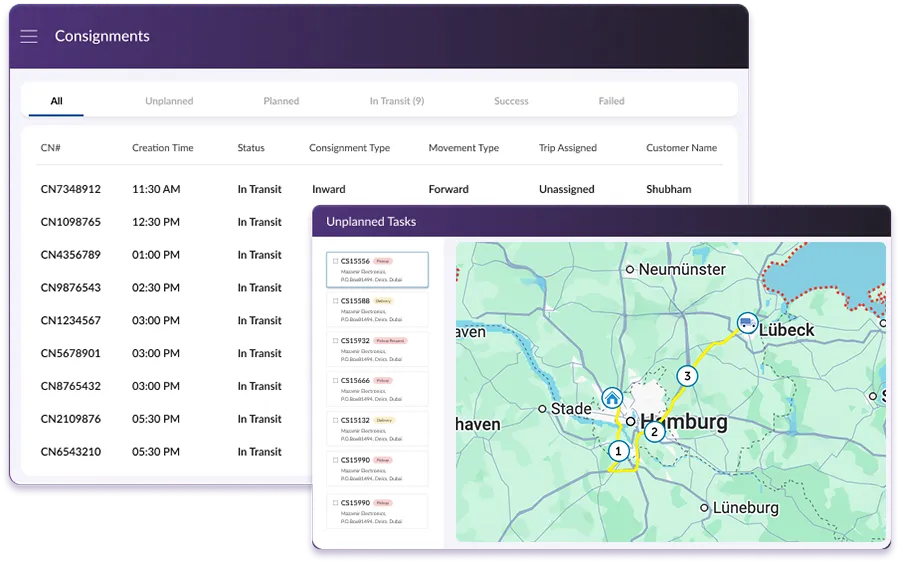Select route stop marker 1 on the map
The image size is (900, 563).
(618, 451)
